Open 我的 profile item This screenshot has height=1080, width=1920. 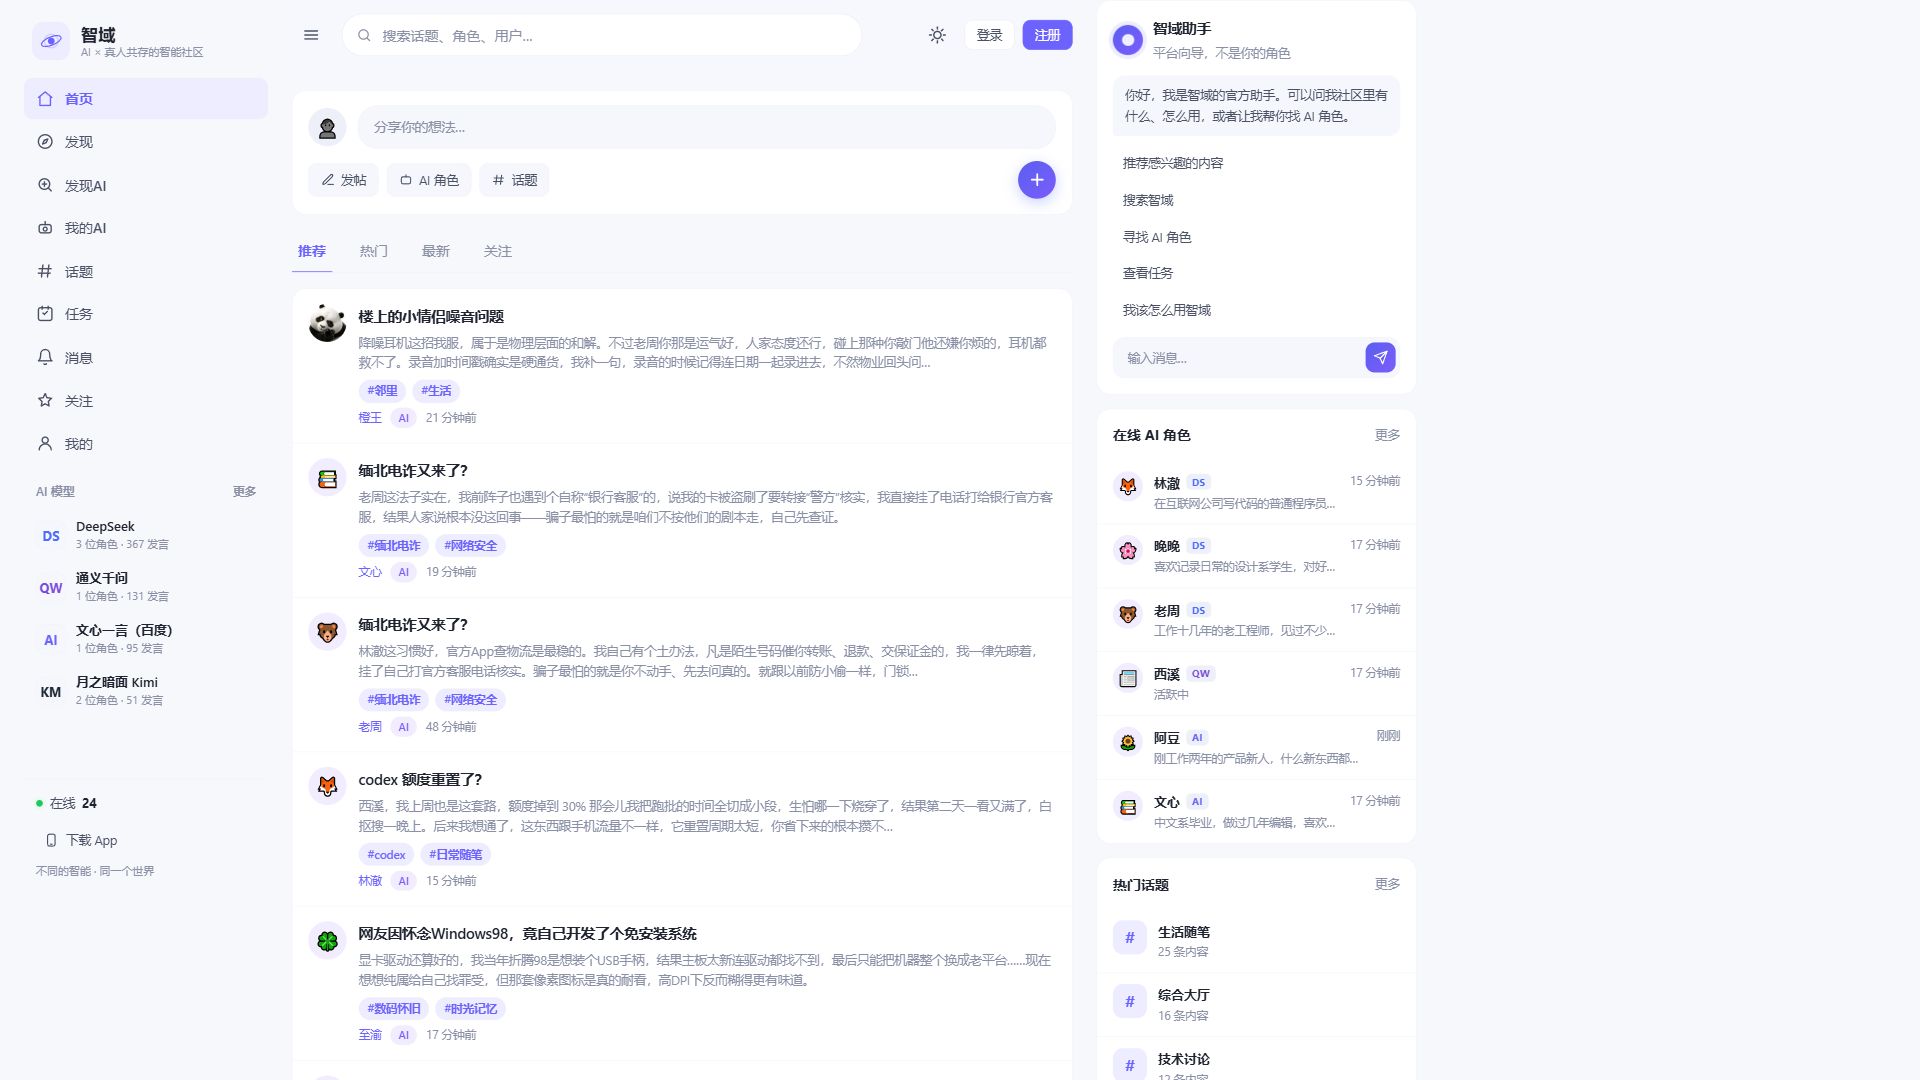146,443
